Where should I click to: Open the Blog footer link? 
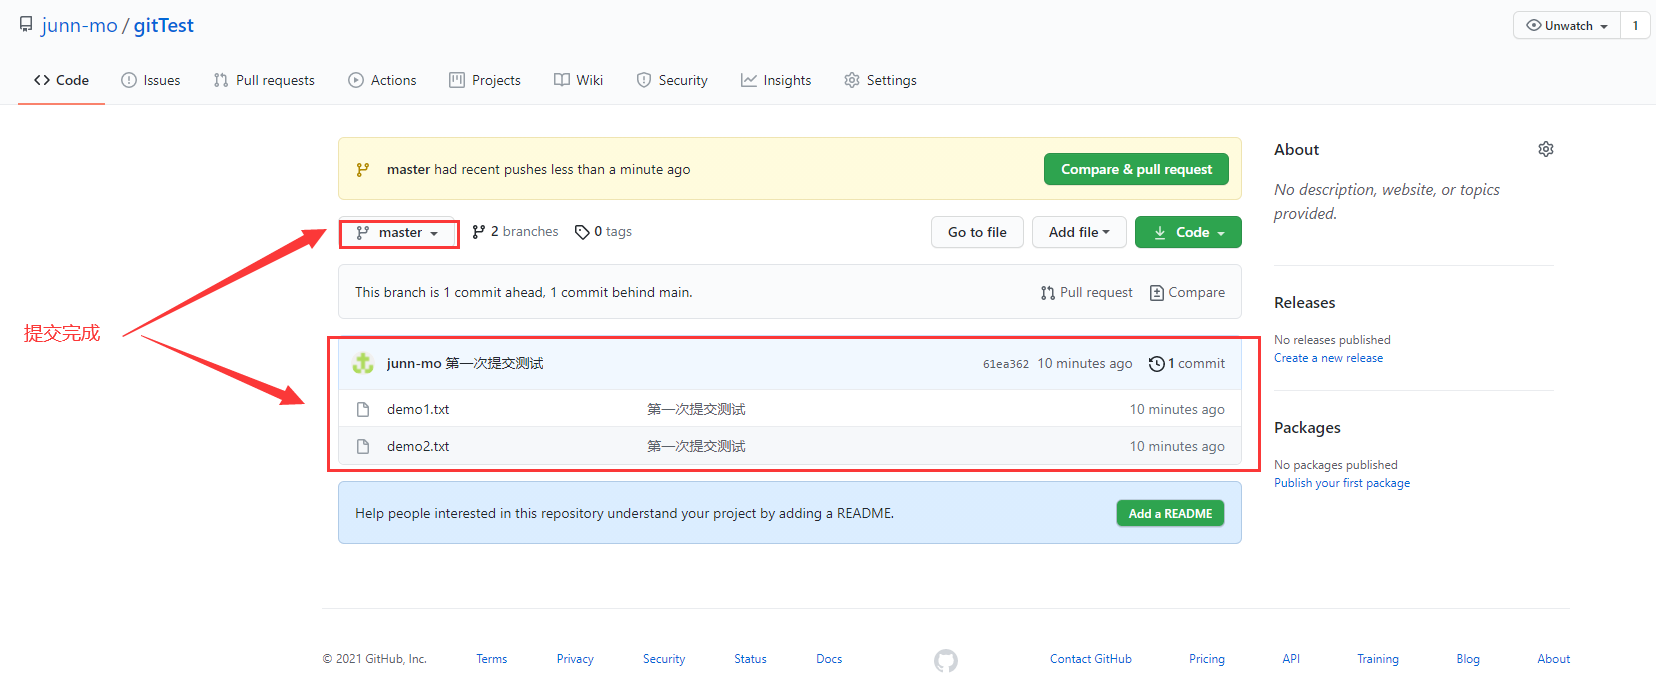point(1468,659)
